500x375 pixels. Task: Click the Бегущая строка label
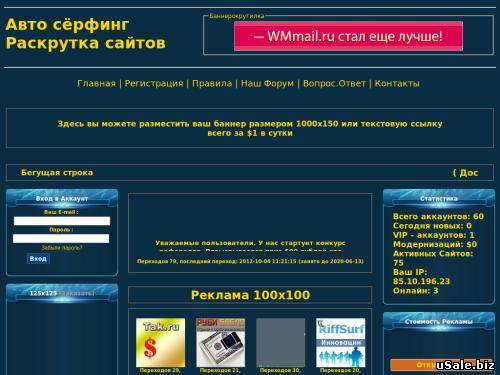pyautogui.click(x=57, y=173)
